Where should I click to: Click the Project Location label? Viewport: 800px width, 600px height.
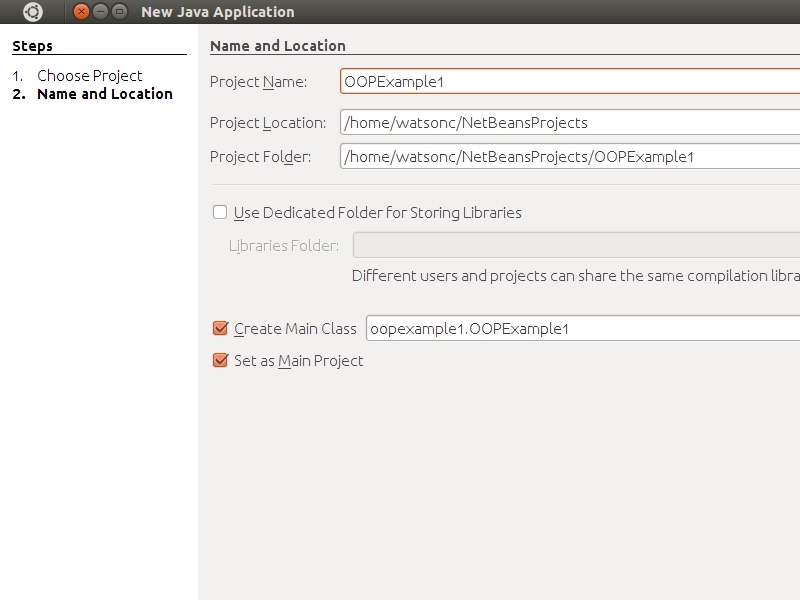268,123
